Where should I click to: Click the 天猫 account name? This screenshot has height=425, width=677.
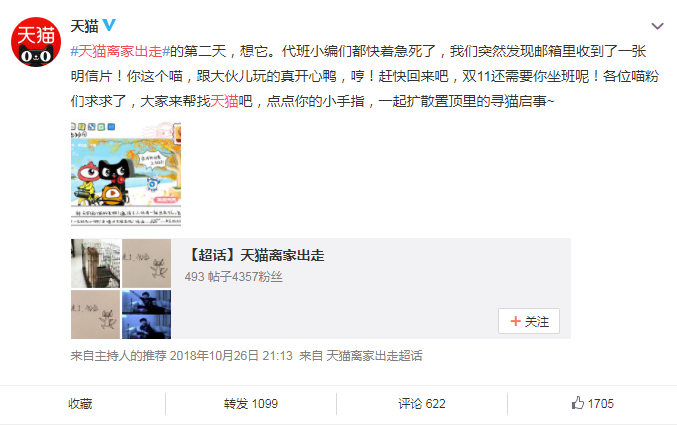(x=85, y=26)
